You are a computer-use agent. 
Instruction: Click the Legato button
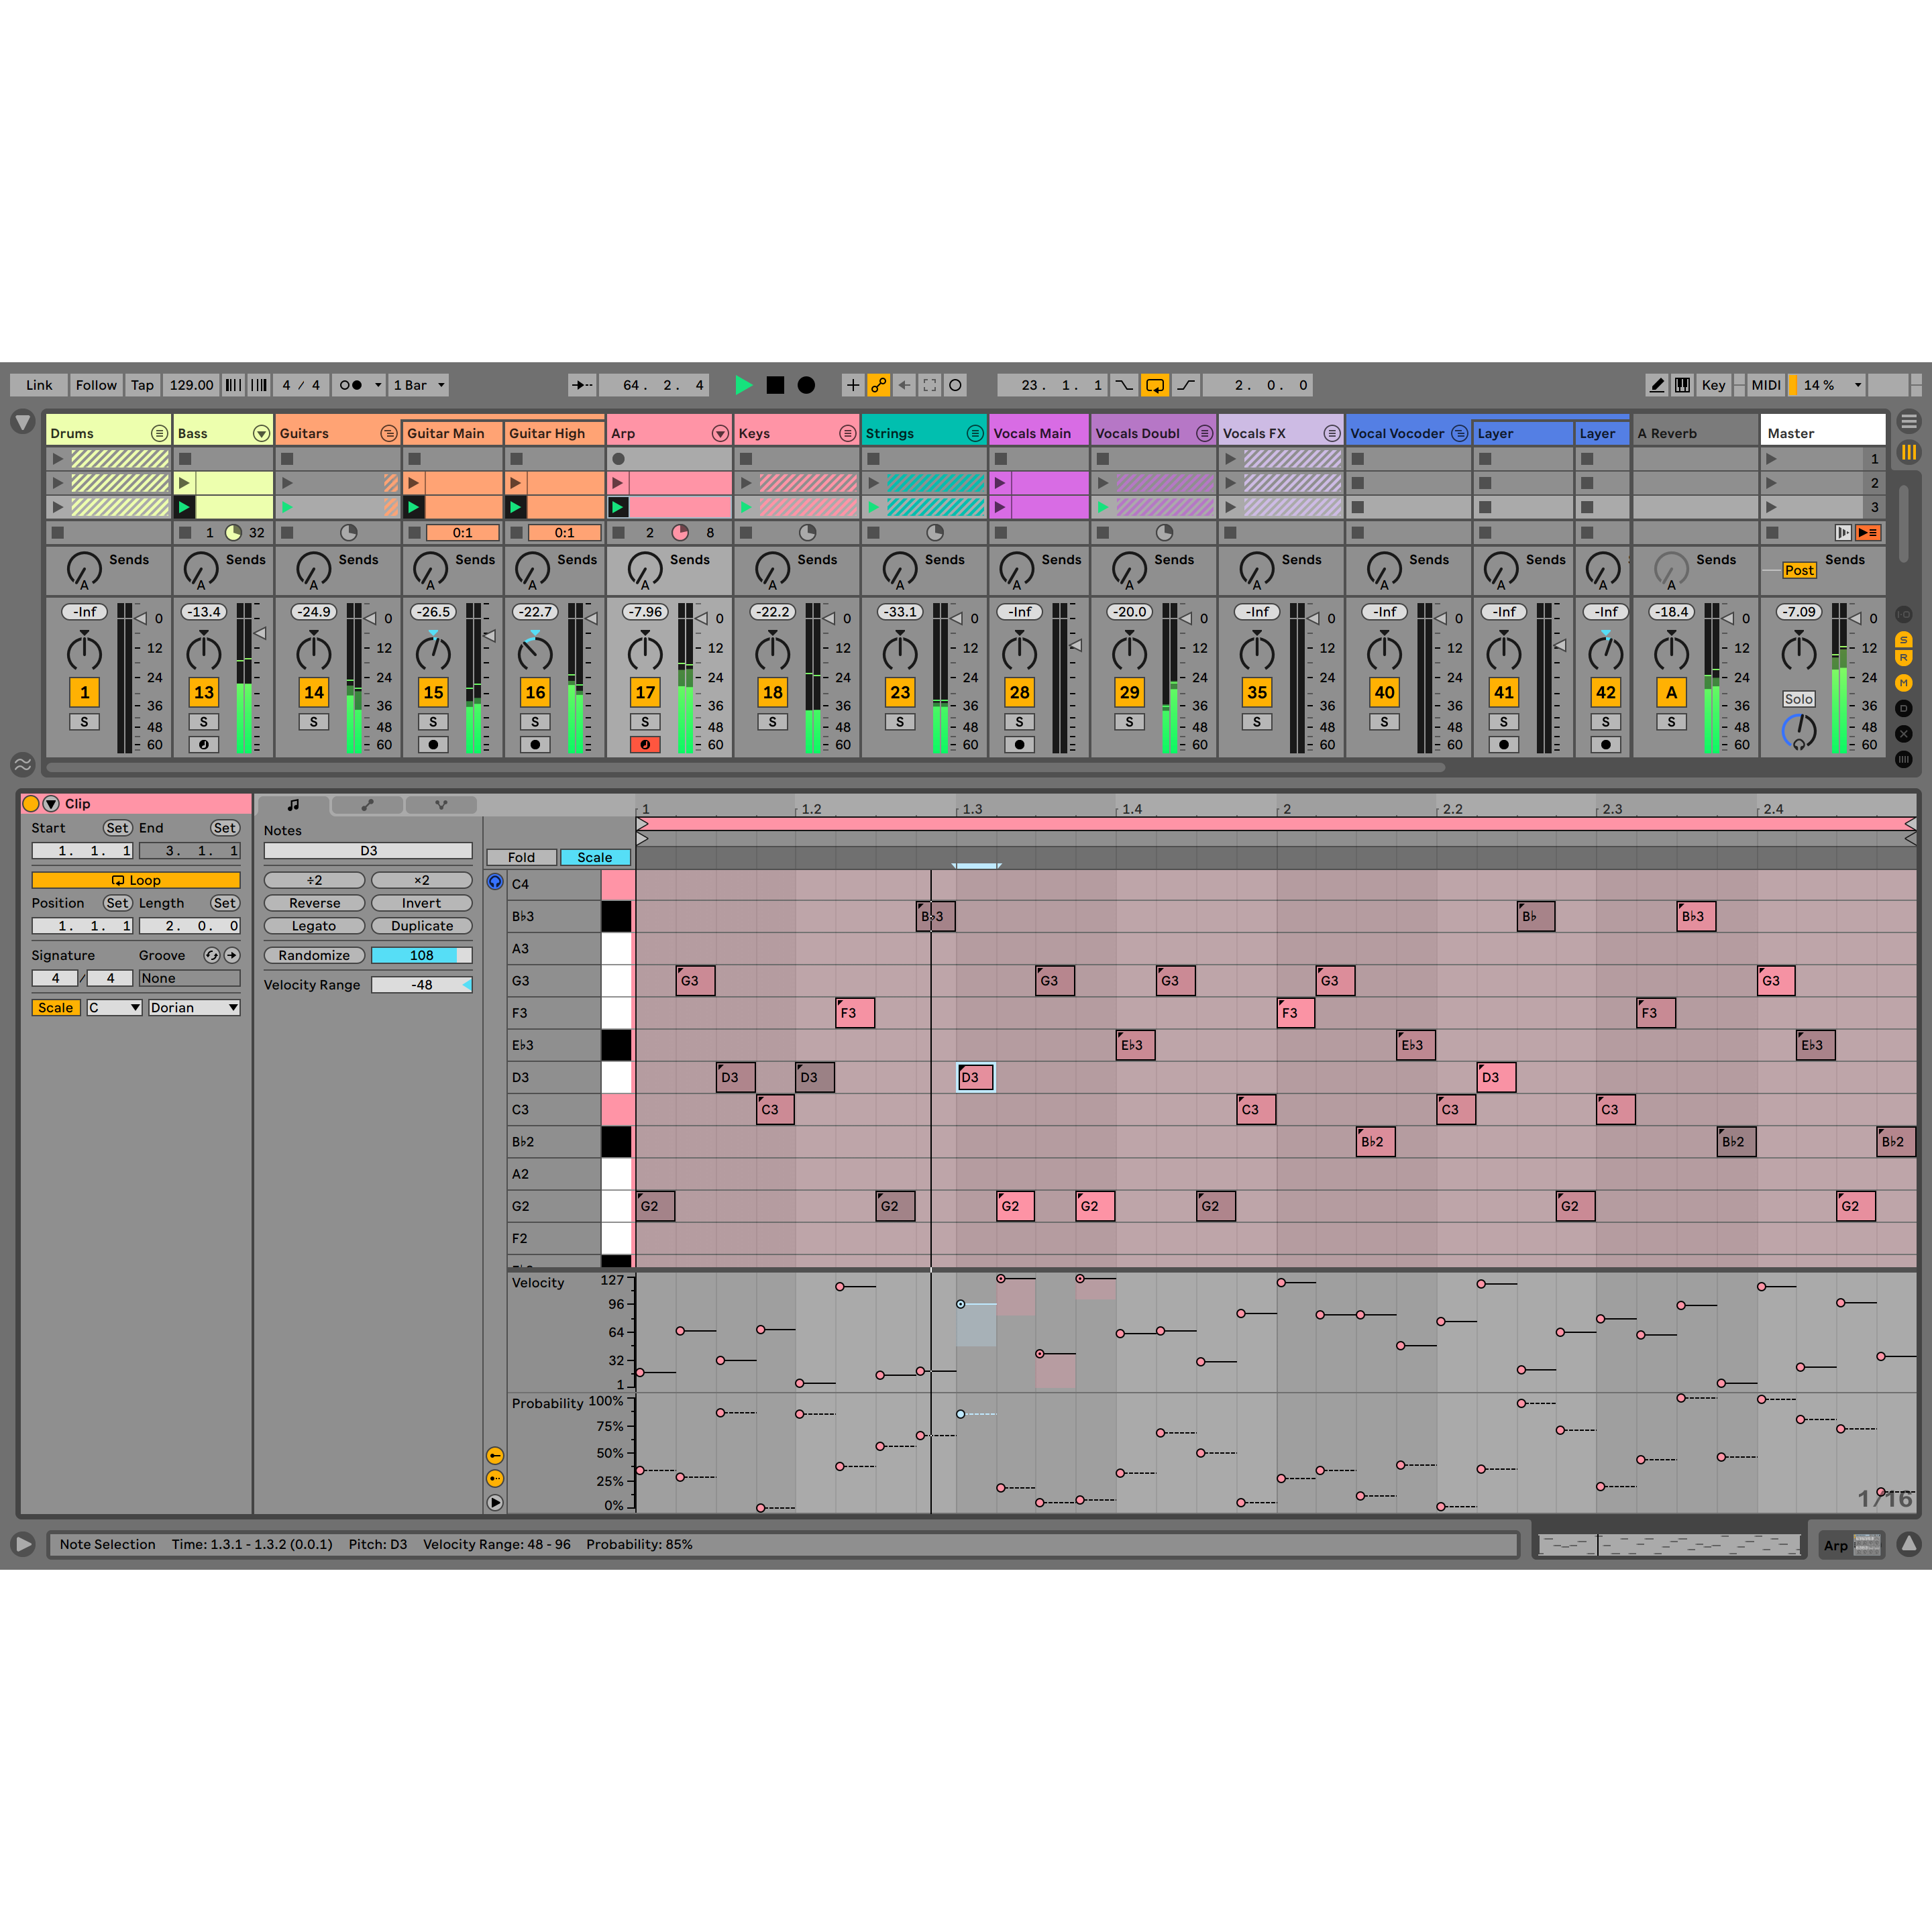pos(314,926)
